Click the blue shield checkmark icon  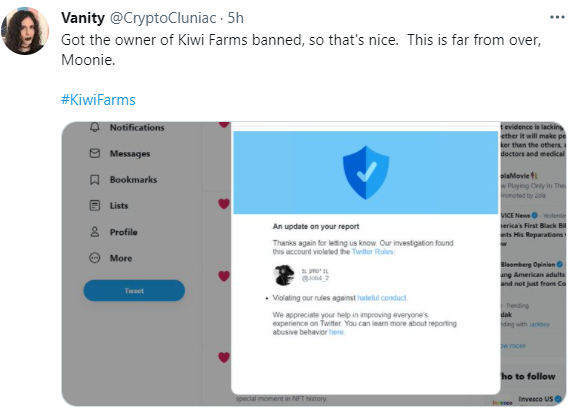pyautogui.click(x=366, y=172)
